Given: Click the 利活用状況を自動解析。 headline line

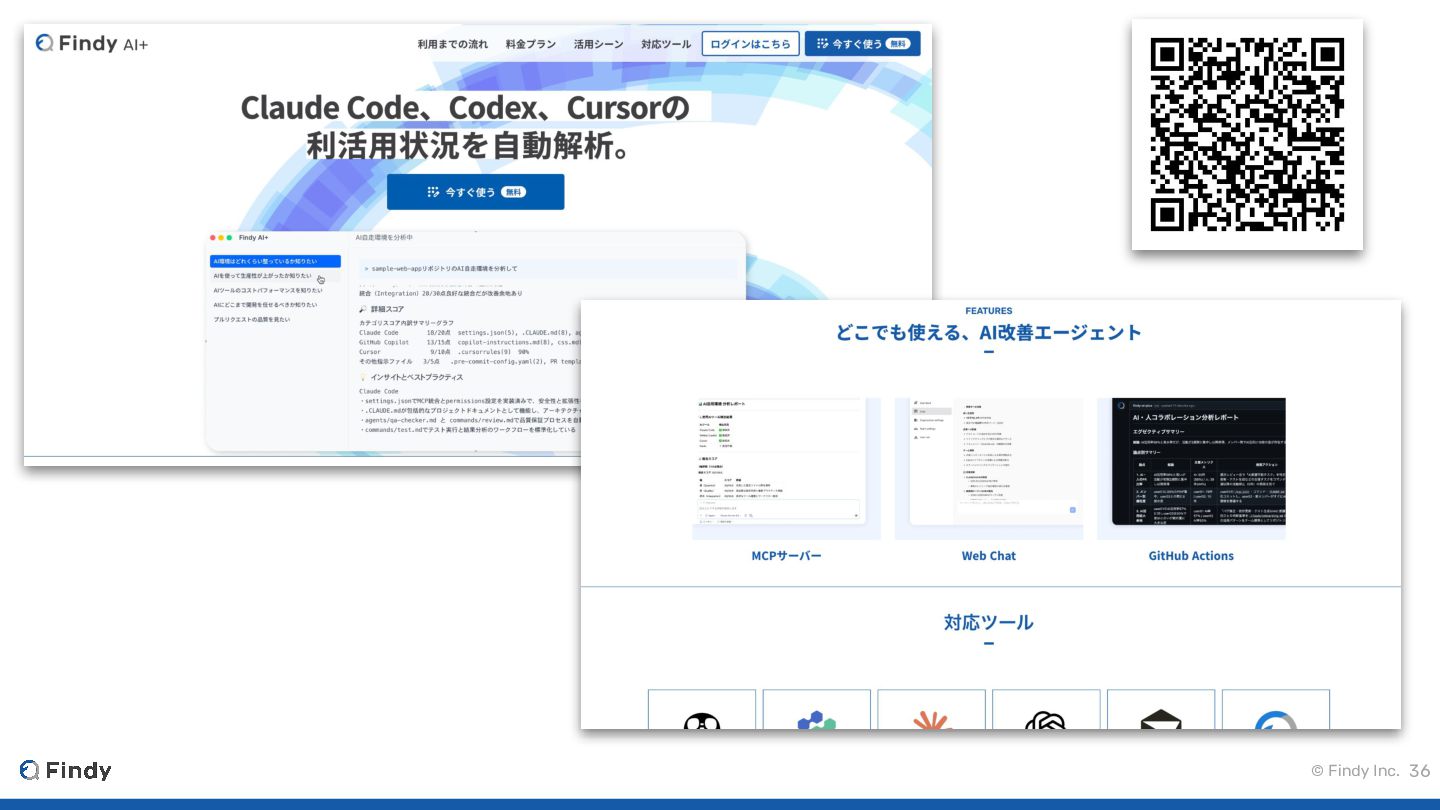Looking at the screenshot, I should click(x=470, y=146).
